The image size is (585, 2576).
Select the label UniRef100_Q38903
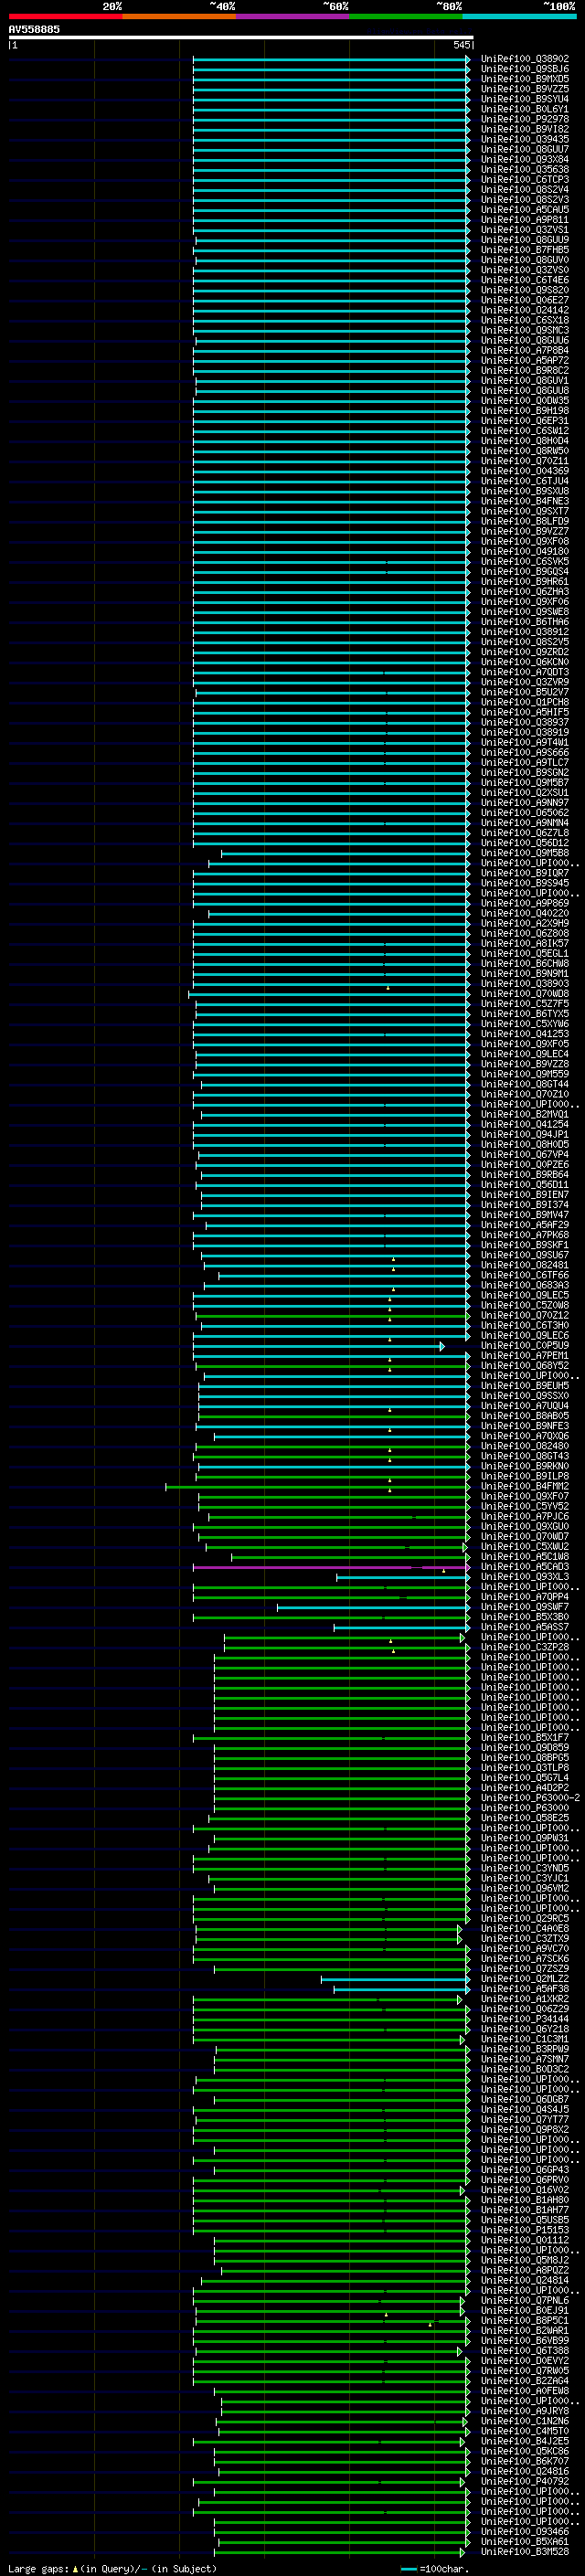click(x=525, y=984)
